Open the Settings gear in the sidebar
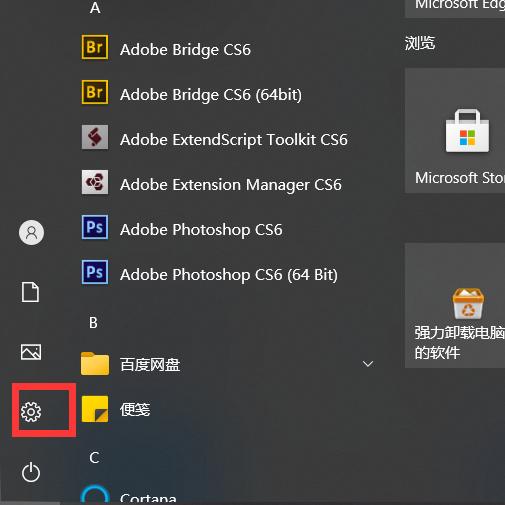 pyautogui.click(x=31, y=412)
